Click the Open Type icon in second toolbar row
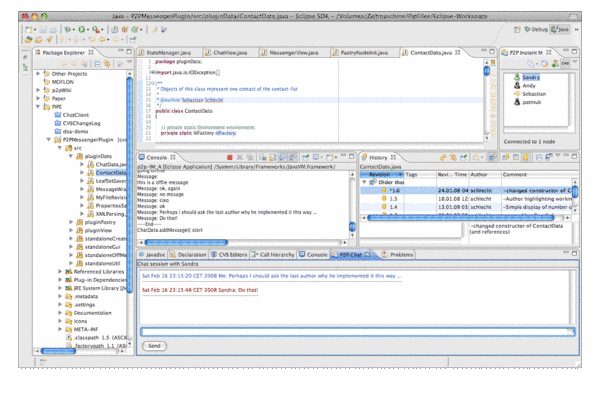 click(28, 39)
